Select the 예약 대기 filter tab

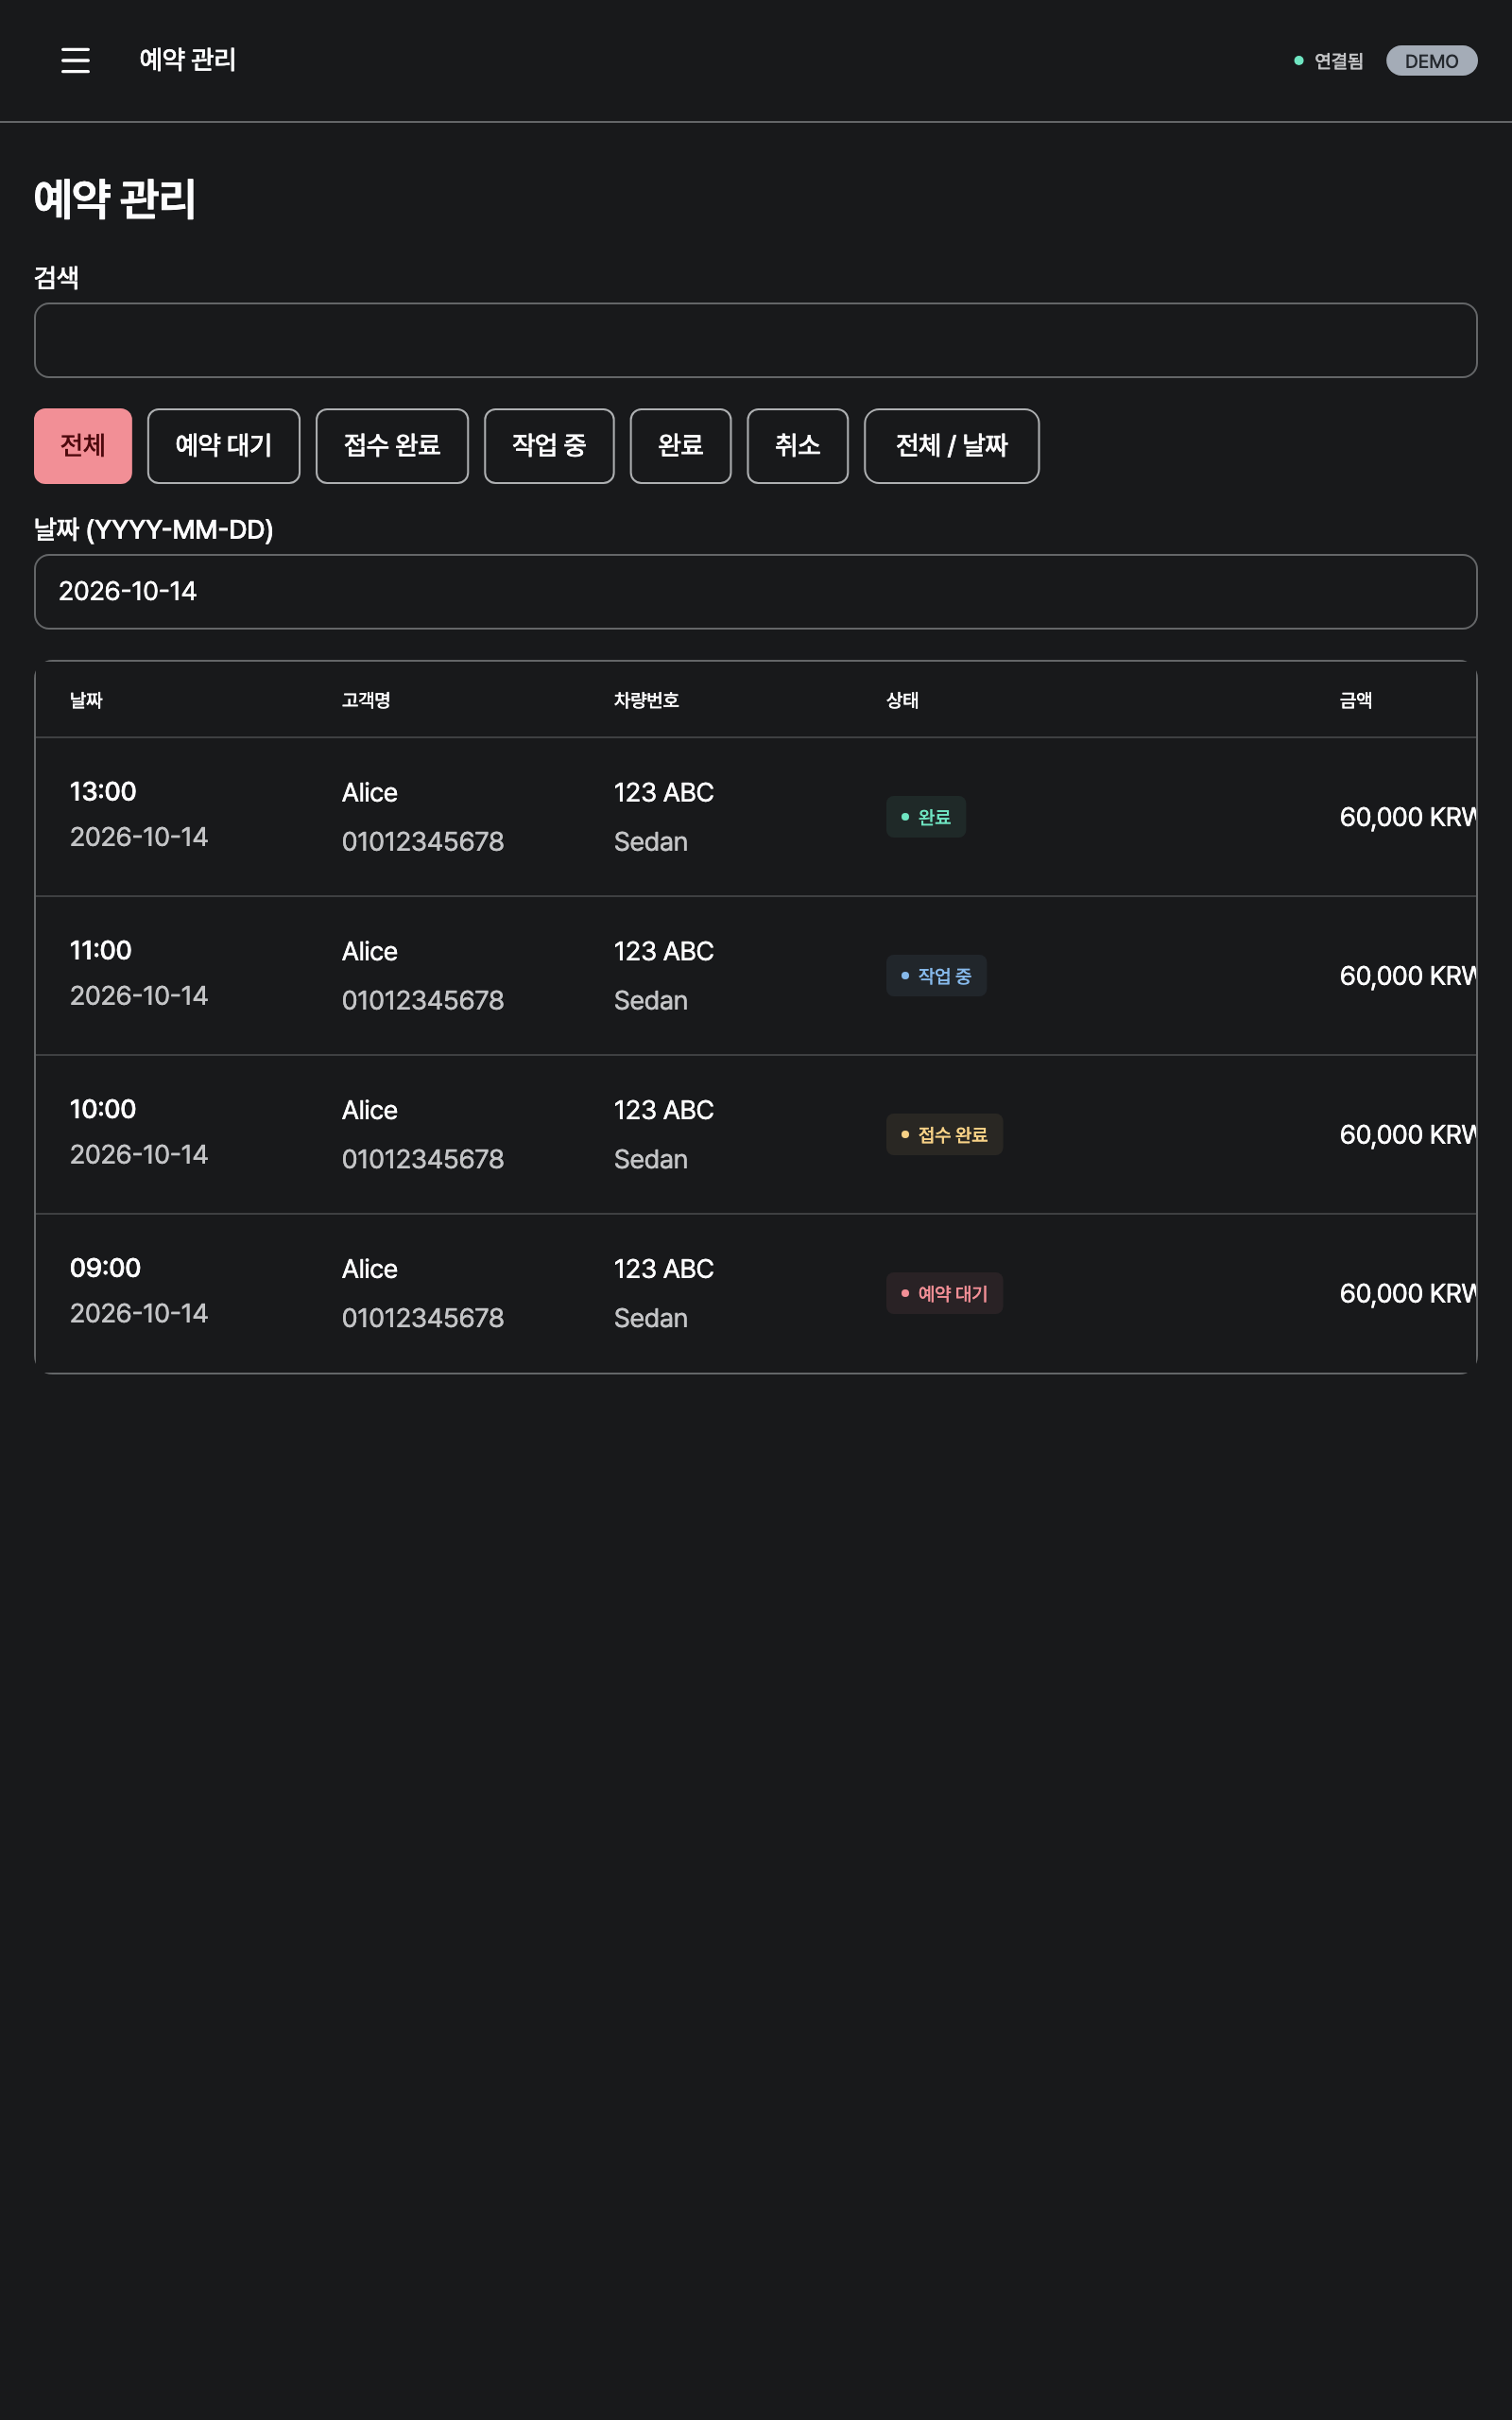224,446
